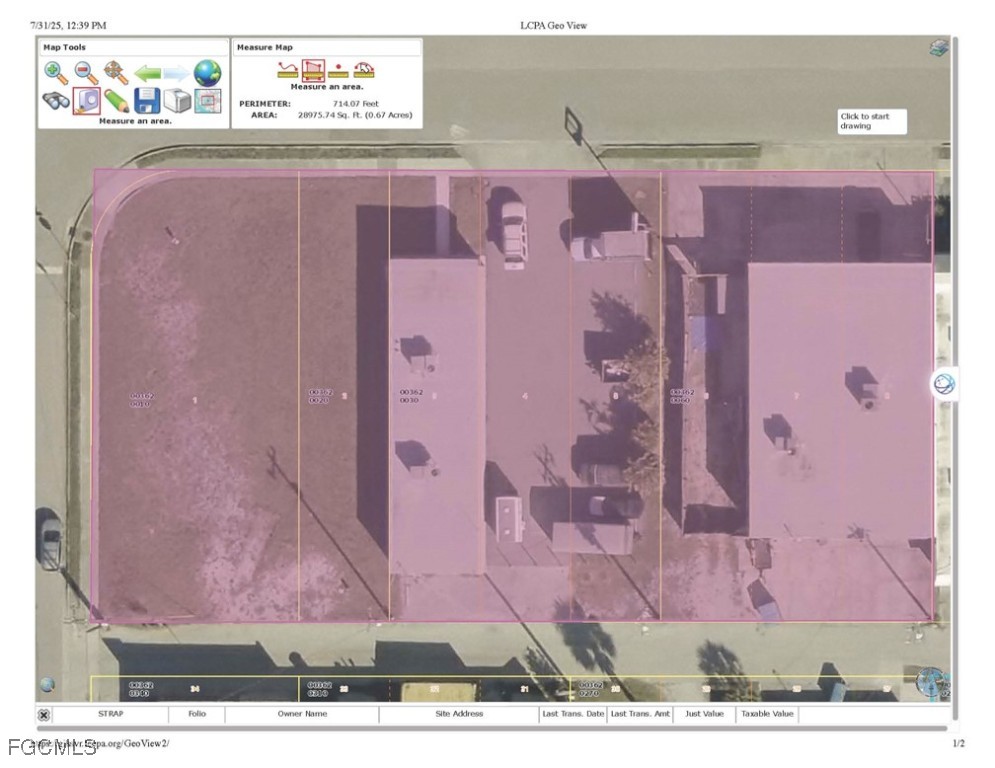This screenshot has width=995, height=768.
Task: Save the map with floppy disk icon
Action: pos(147,101)
